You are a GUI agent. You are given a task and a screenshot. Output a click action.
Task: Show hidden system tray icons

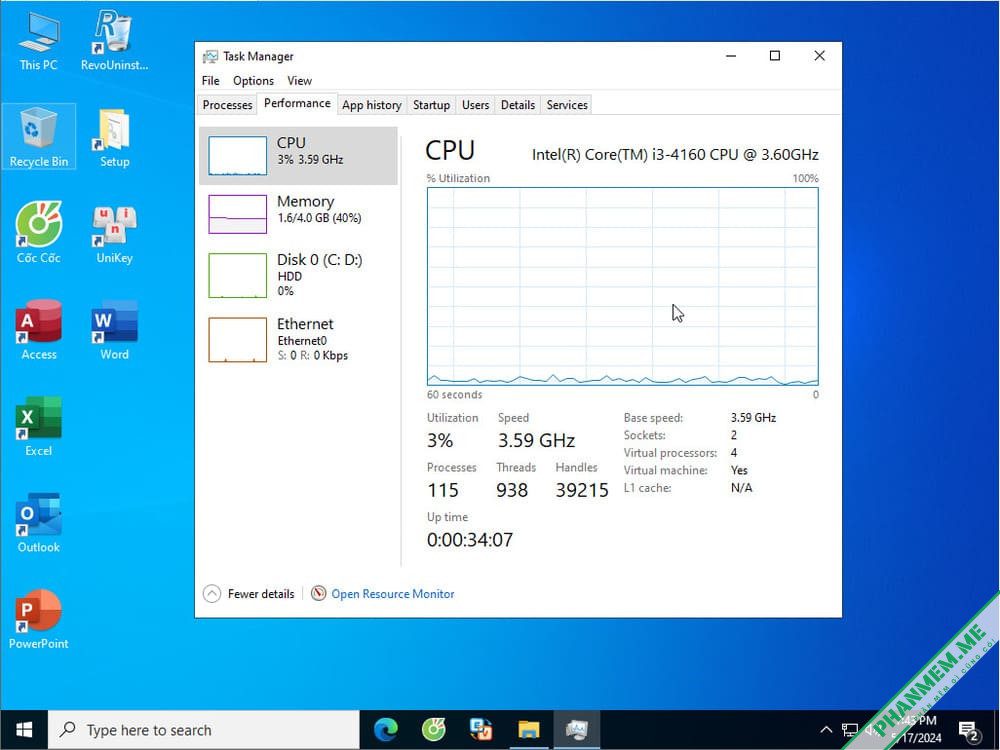point(826,730)
